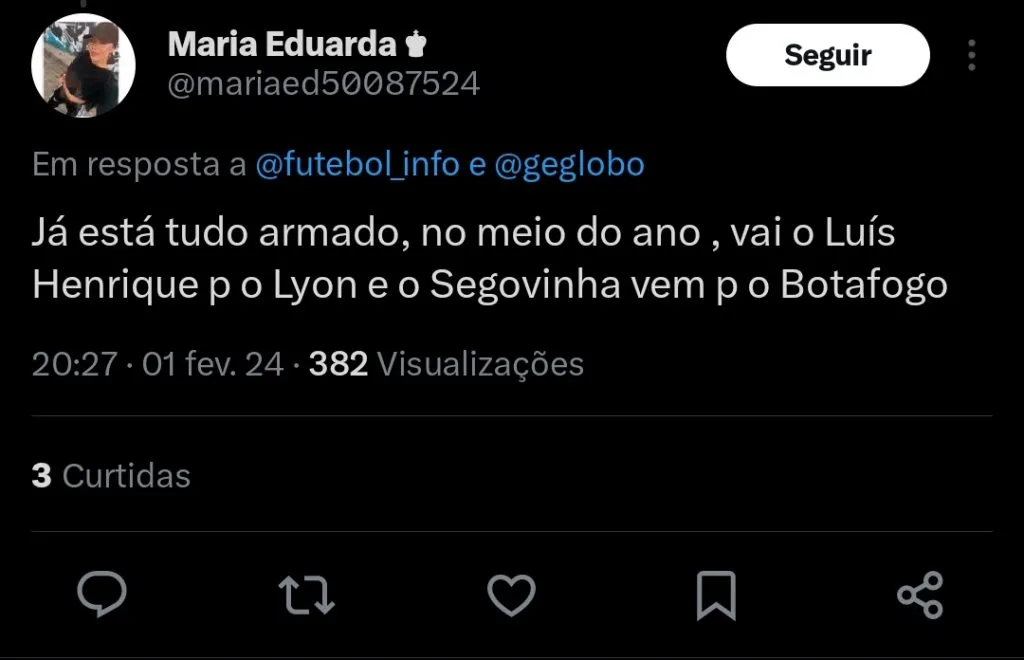Viewport: 1024px width, 660px height.
Task: Click the 'Em resposta a' label
Action: pos(139,165)
